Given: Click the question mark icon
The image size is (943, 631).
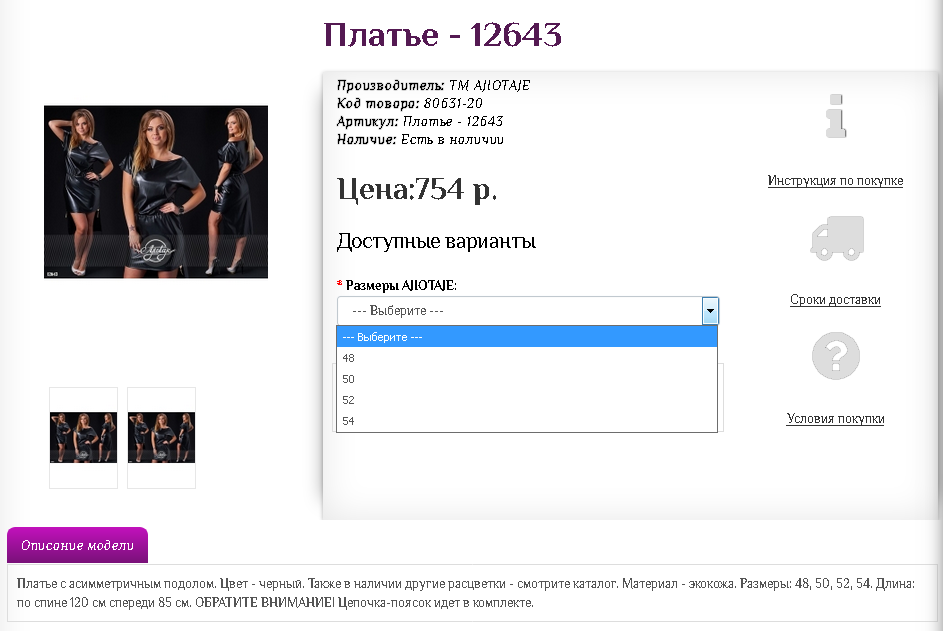Looking at the screenshot, I should click(x=835, y=356).
